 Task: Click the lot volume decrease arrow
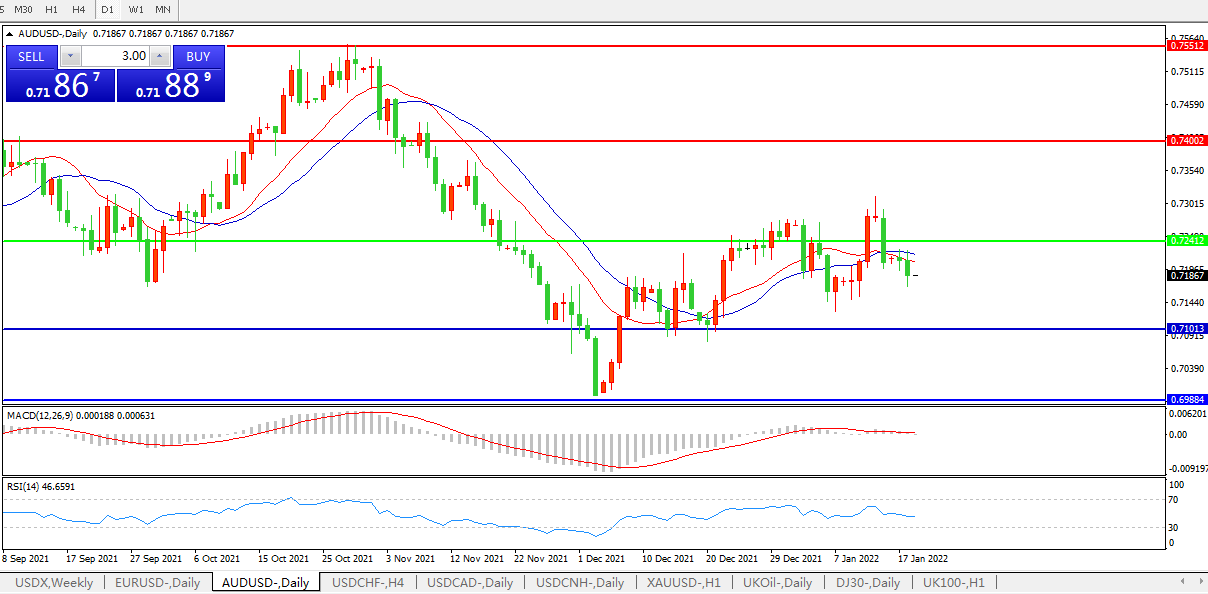[x=69, y=56]
